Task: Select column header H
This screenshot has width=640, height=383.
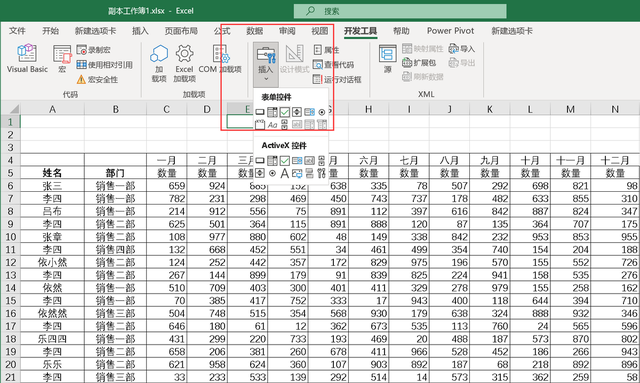Action: click(369, 109)
